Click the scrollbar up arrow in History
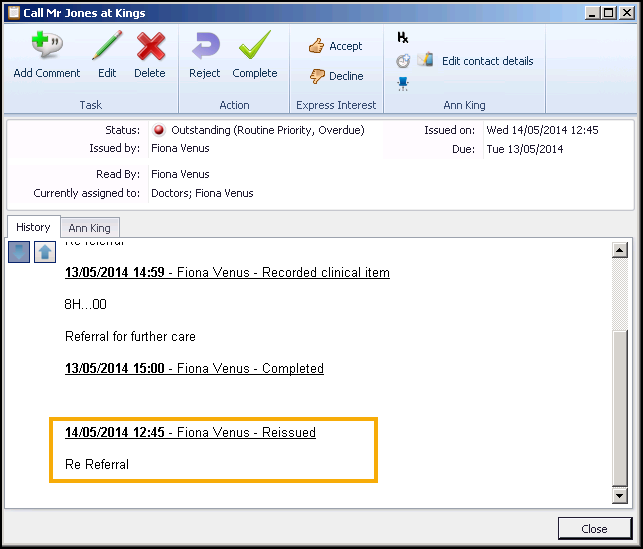The image size is (643, 549). (x=619, y=251)
